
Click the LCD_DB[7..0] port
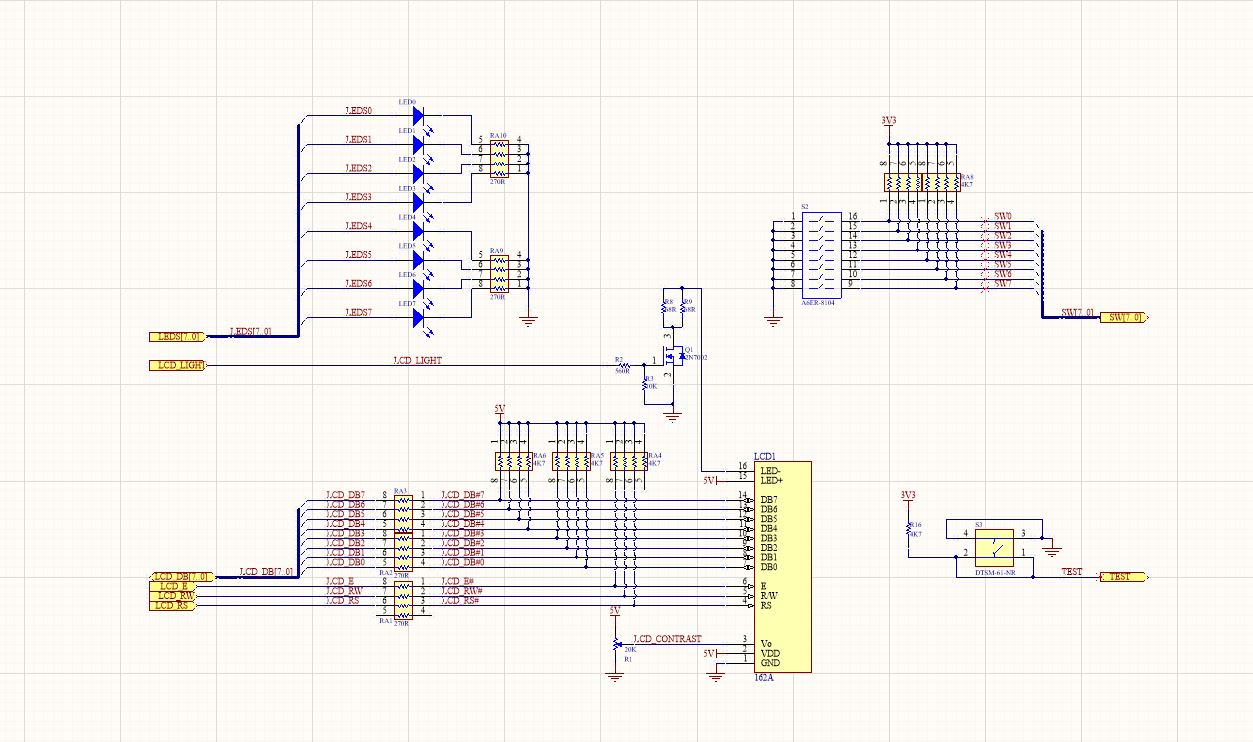pos(180,577)
